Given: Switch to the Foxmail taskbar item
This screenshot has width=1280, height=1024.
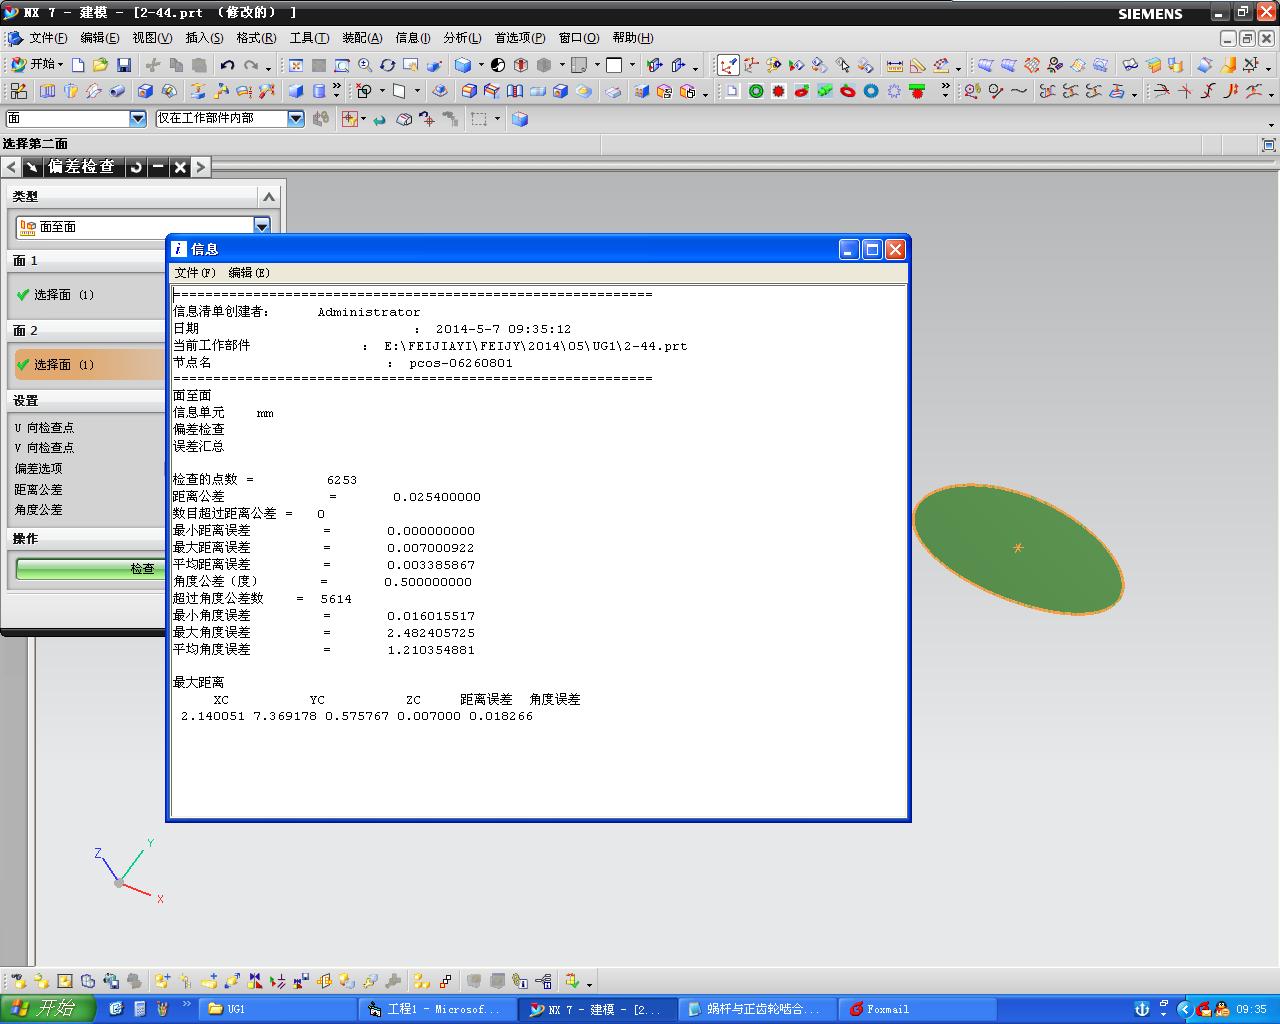Looking at the screenshot, I should (x=917, y=1009).
